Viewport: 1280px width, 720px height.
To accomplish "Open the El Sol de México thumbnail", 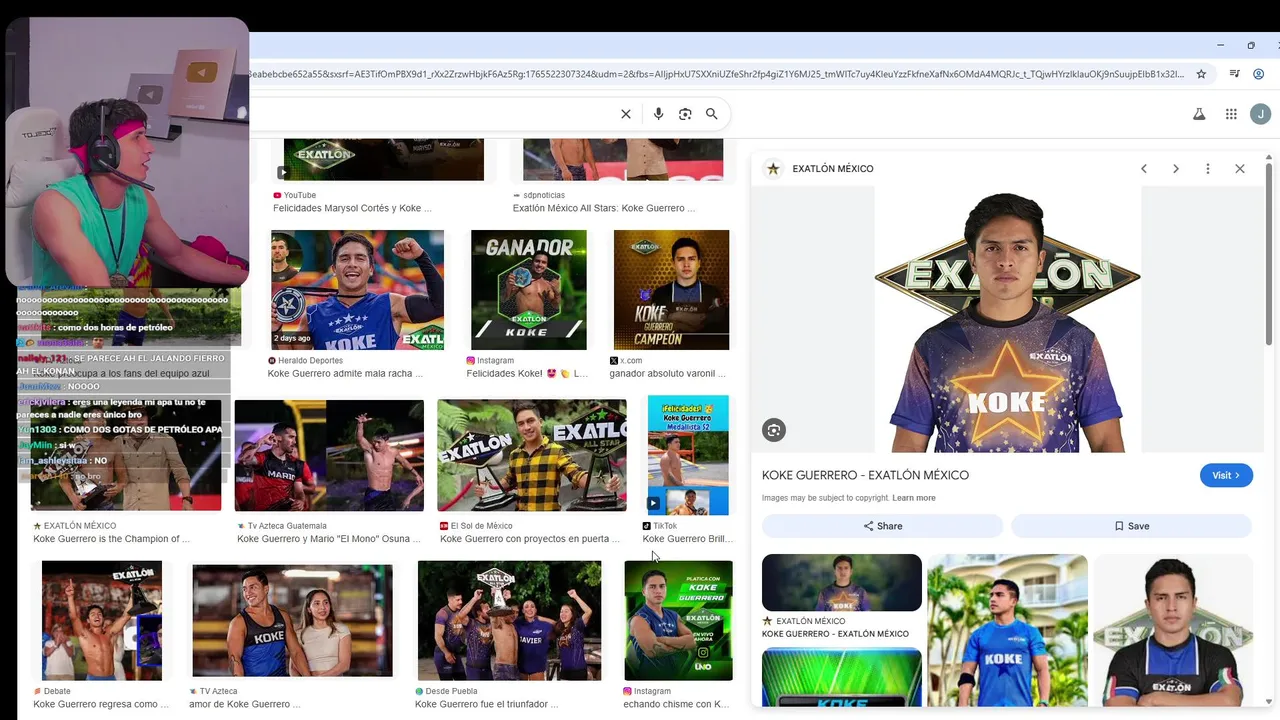I will point(532,455).
